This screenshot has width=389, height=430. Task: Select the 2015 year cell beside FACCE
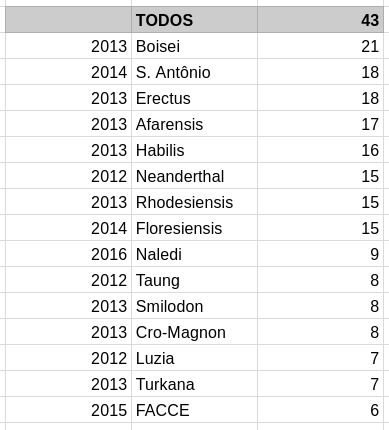[x=68, y=410]
